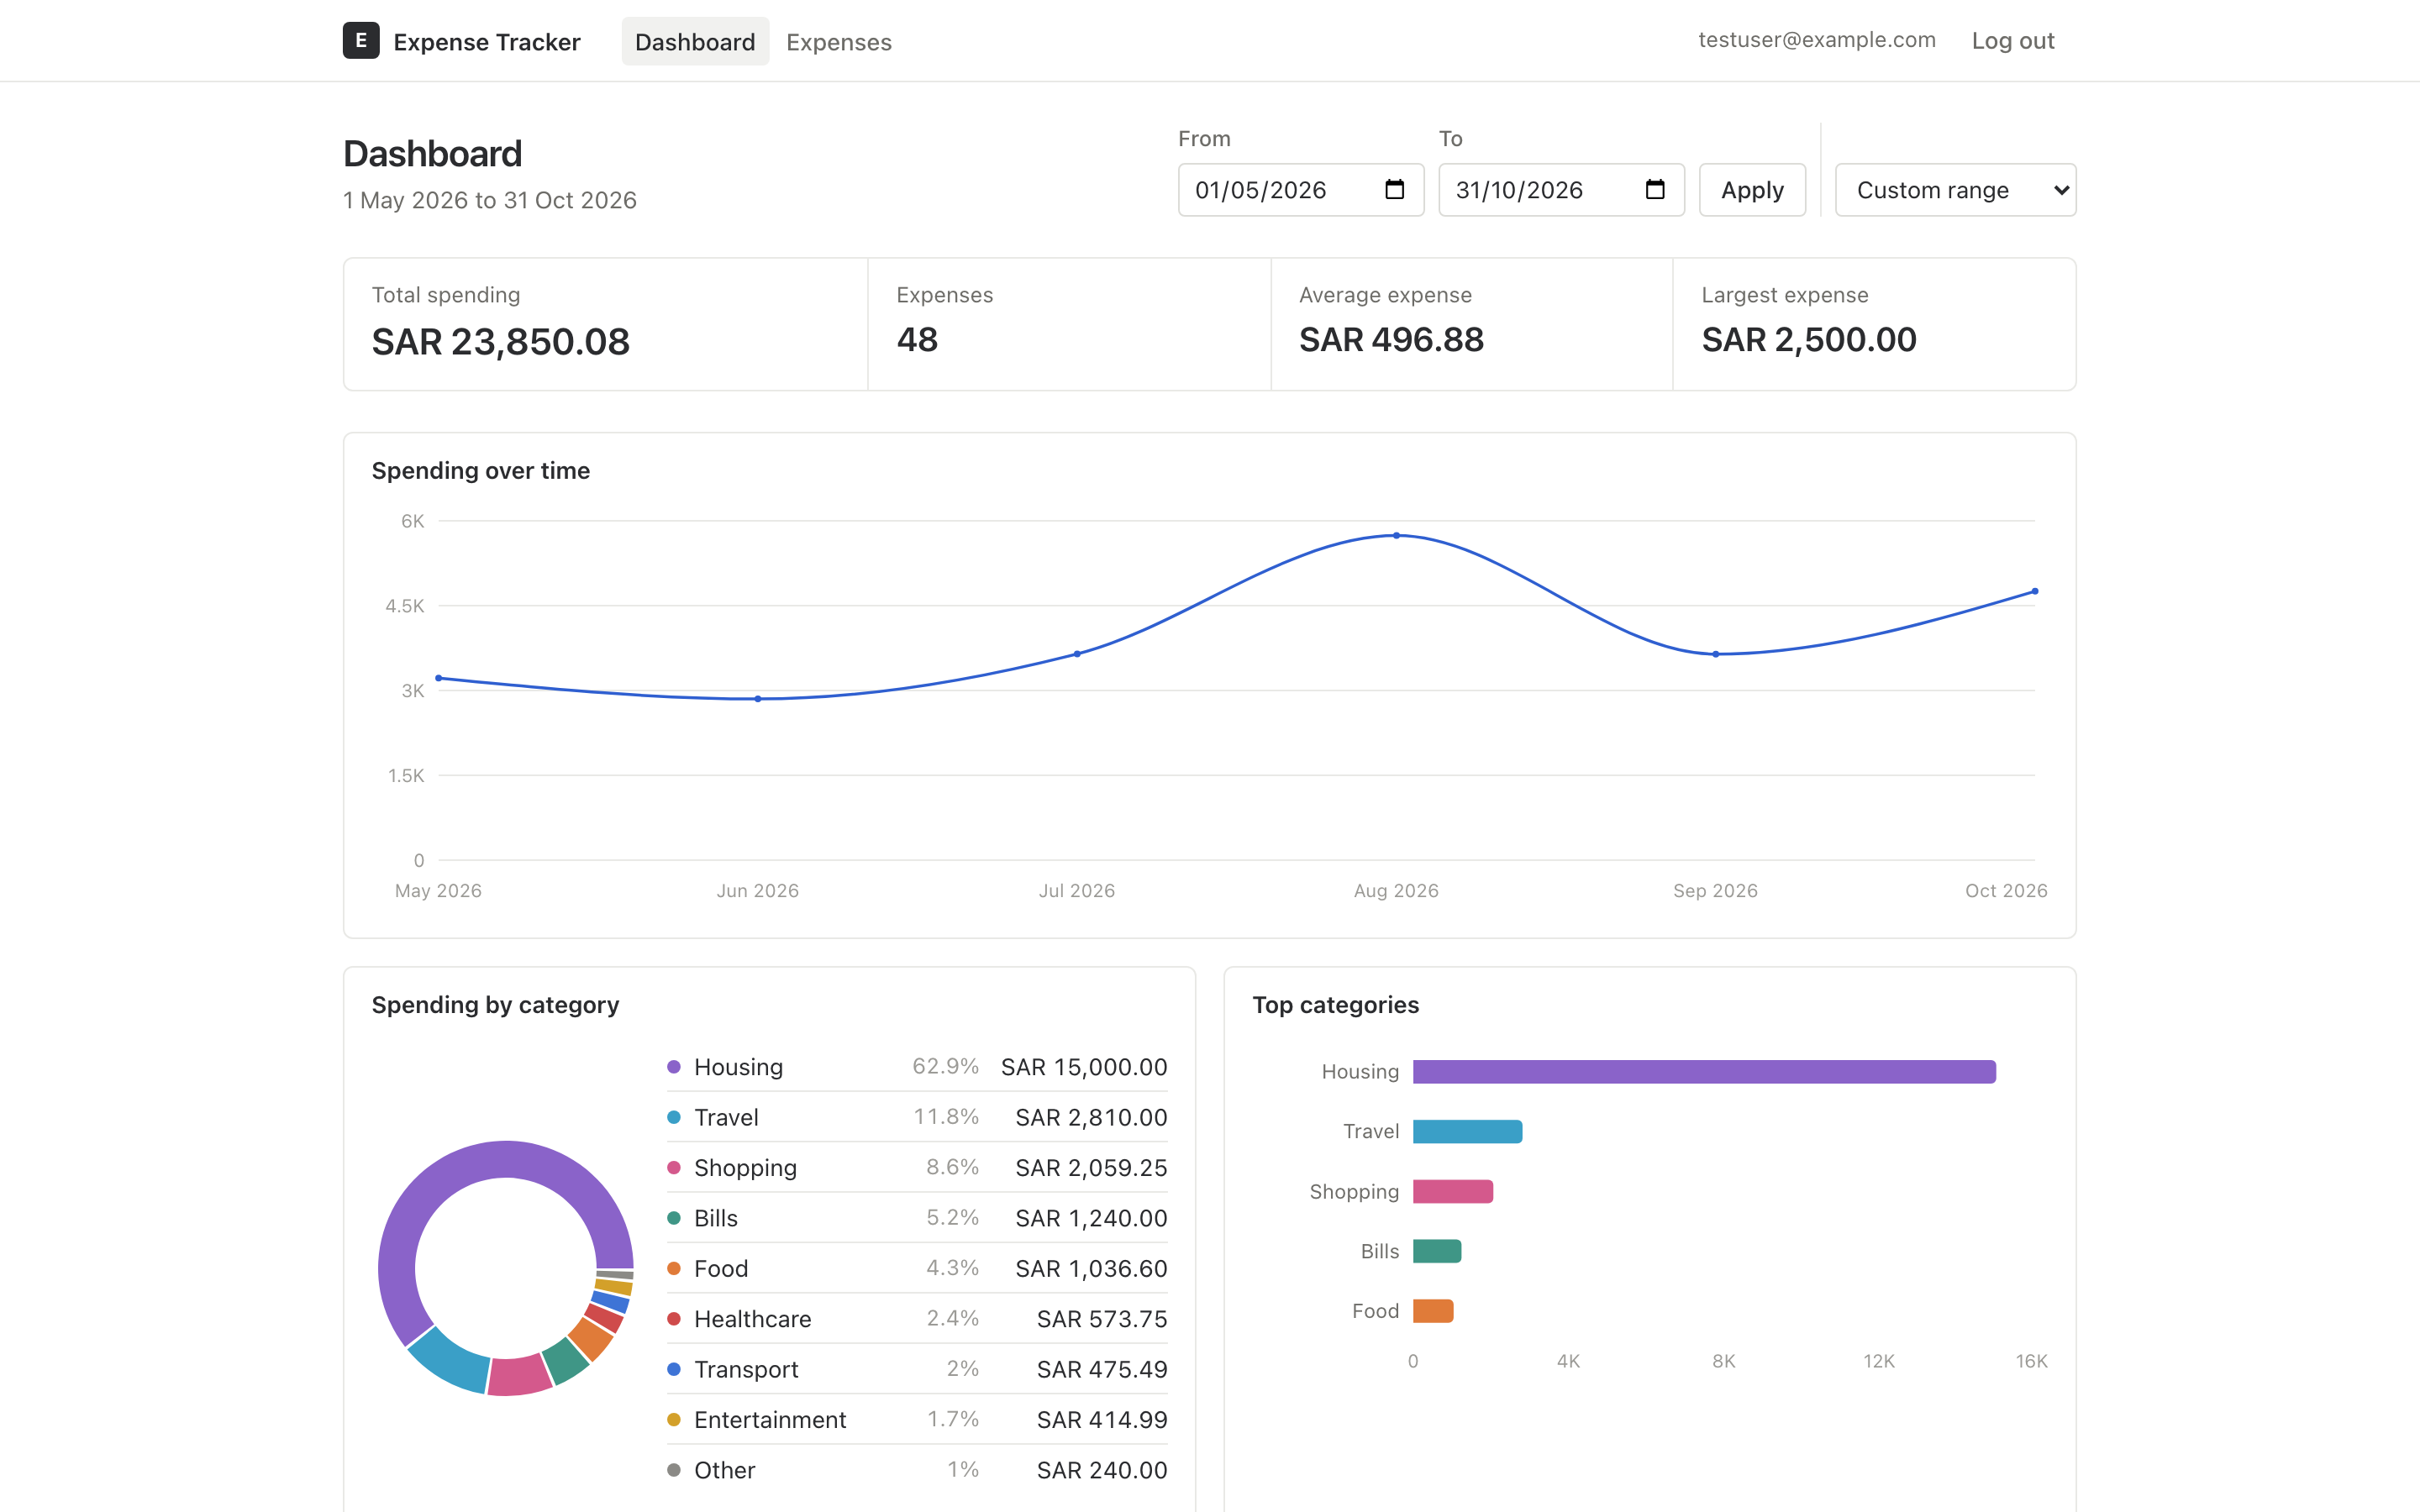Select the Aug 2026 peak point on chart
Viewport: 2420px width, 1512px height.
coord(1396,536)
